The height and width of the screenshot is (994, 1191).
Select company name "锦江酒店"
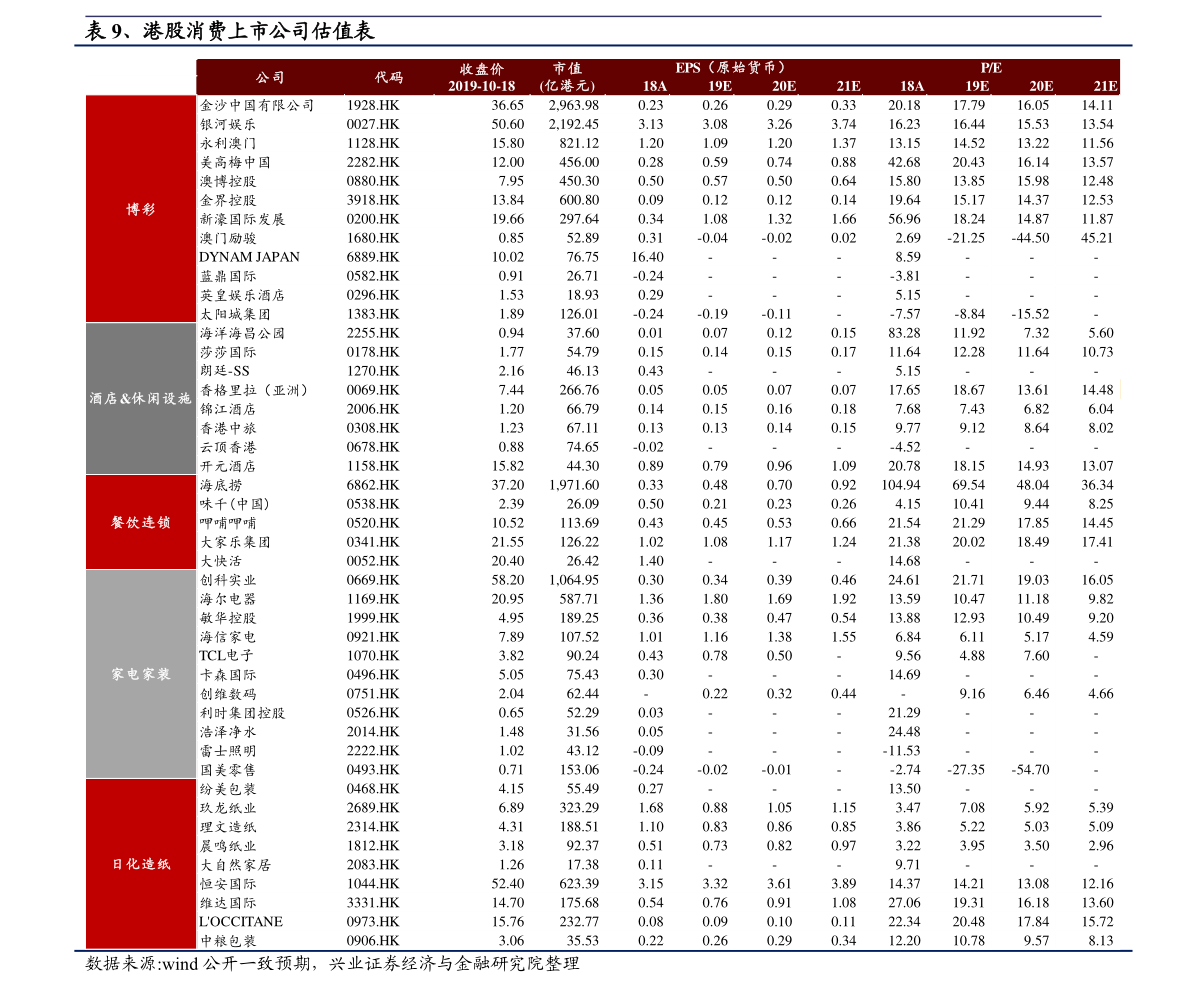point(228,409)
